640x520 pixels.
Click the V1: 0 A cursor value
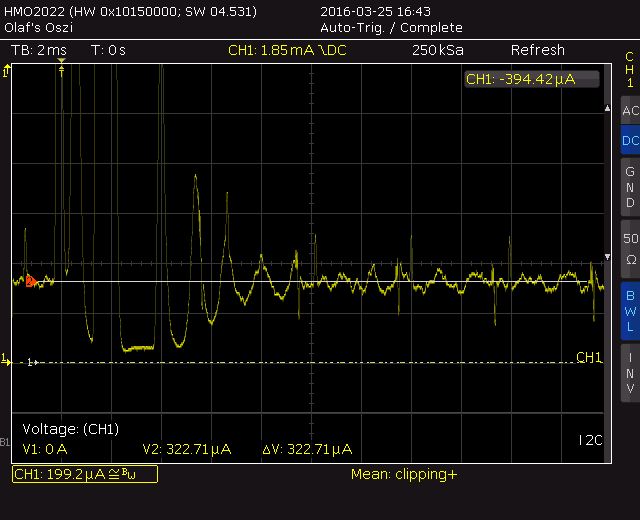(45, 449)
